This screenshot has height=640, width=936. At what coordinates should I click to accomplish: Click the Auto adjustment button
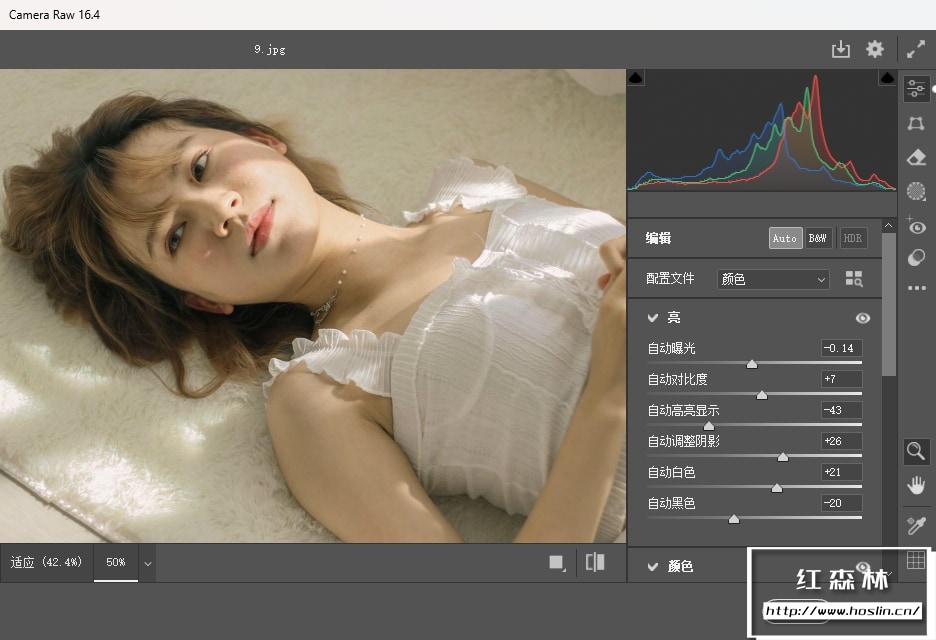point(785,238)
